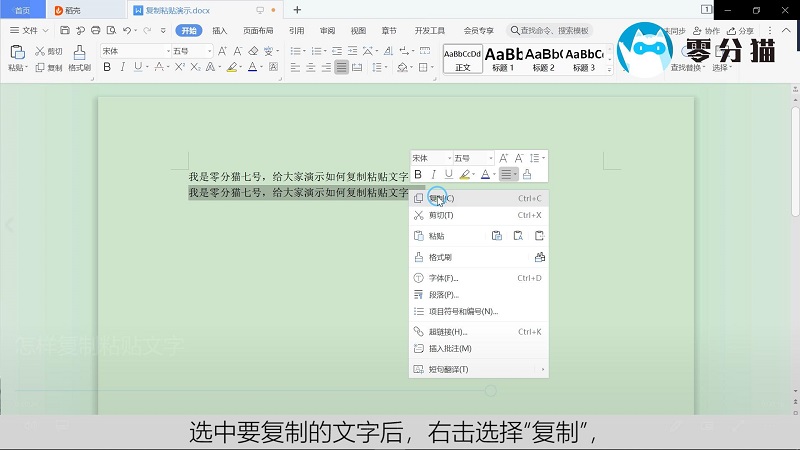This screenshot has height=450, width=800.
Task: Select the 标题 1 heading style
Action: (x=505, y=58)
